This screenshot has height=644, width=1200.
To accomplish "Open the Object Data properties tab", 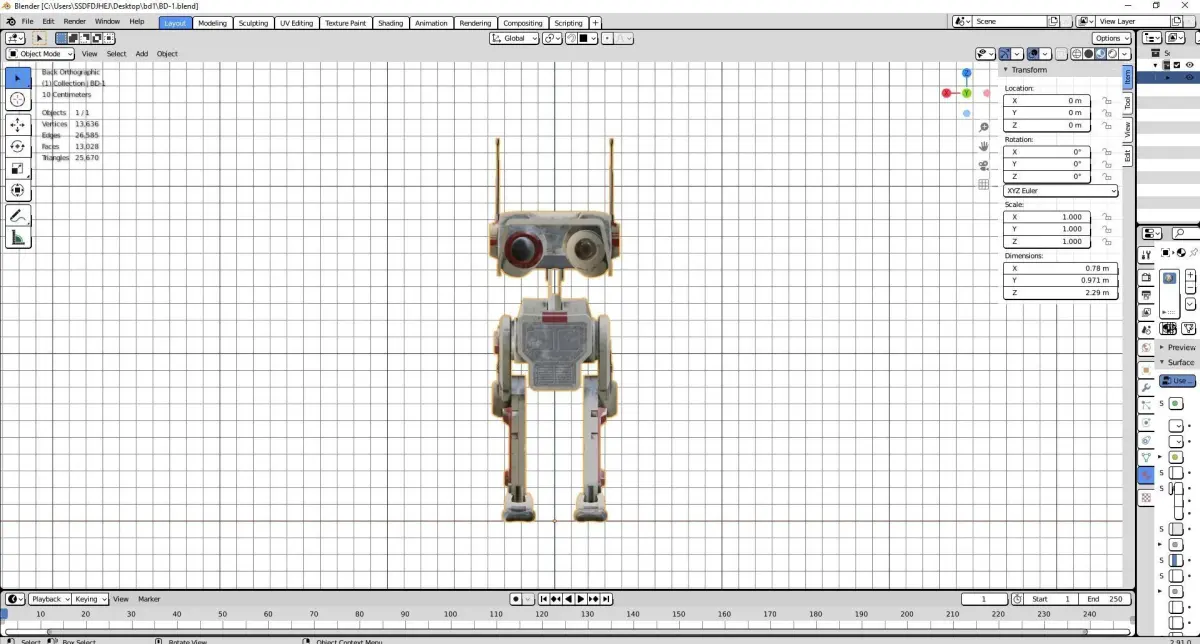I will click(1146, 458).
